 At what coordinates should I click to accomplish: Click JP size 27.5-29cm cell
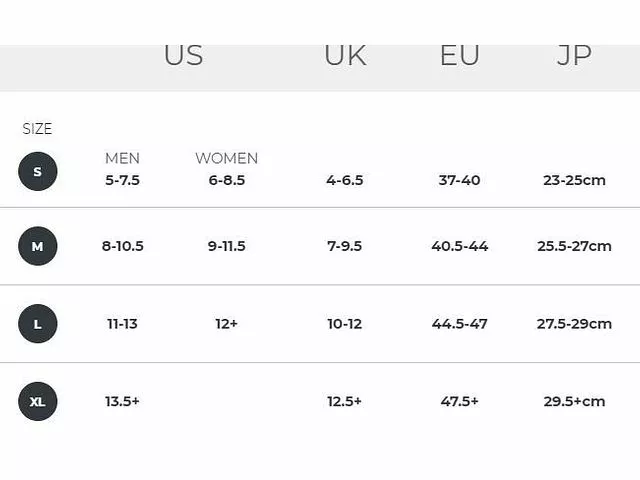(x=574, y=324)
